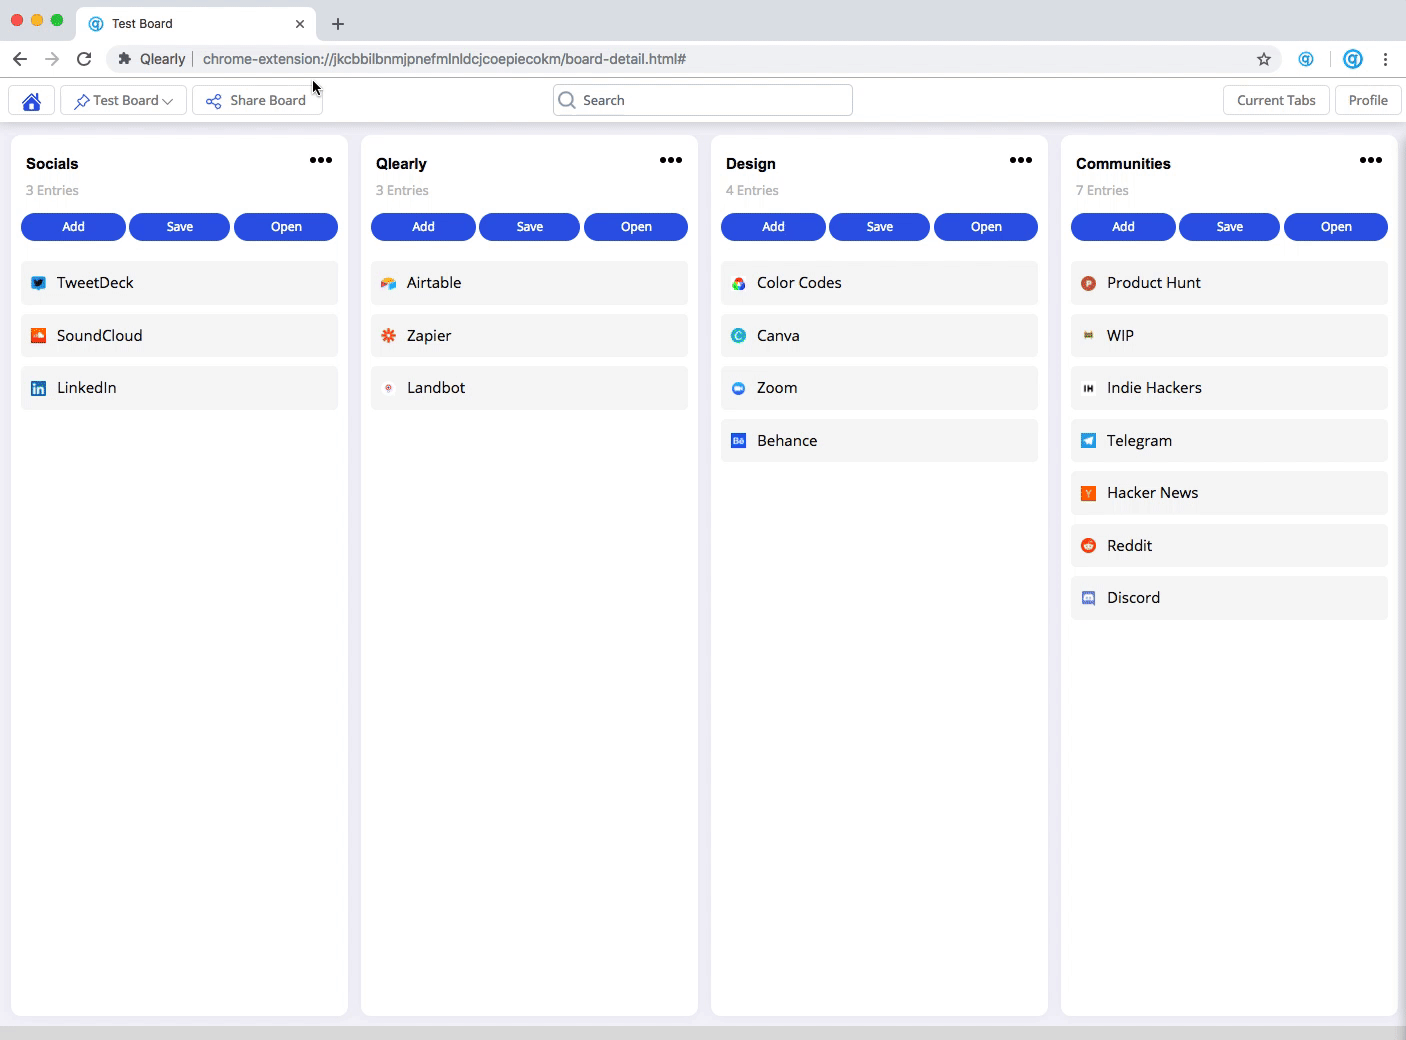
Task: Open the Hacker News entry text
Action: point(1152,493)
